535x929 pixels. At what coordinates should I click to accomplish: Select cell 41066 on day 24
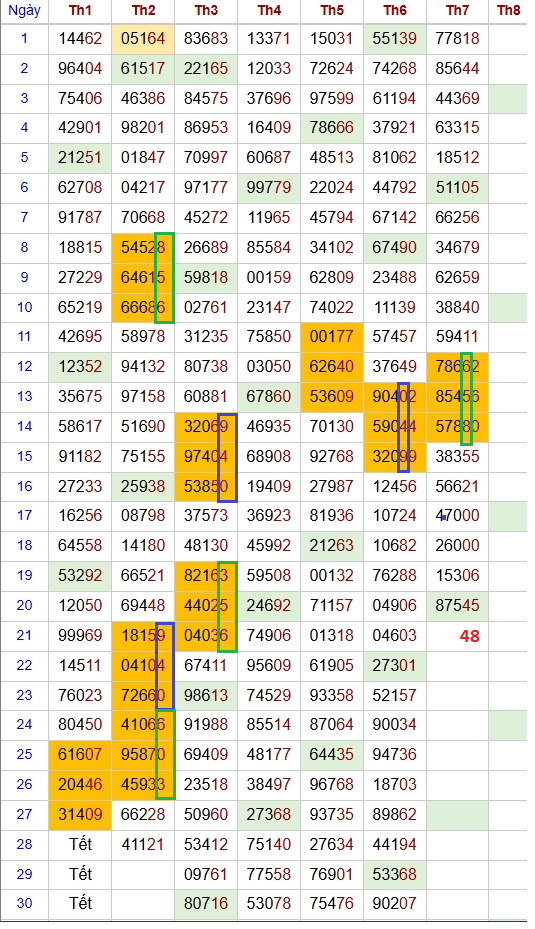pyautogui.click(x=143, y=725)
